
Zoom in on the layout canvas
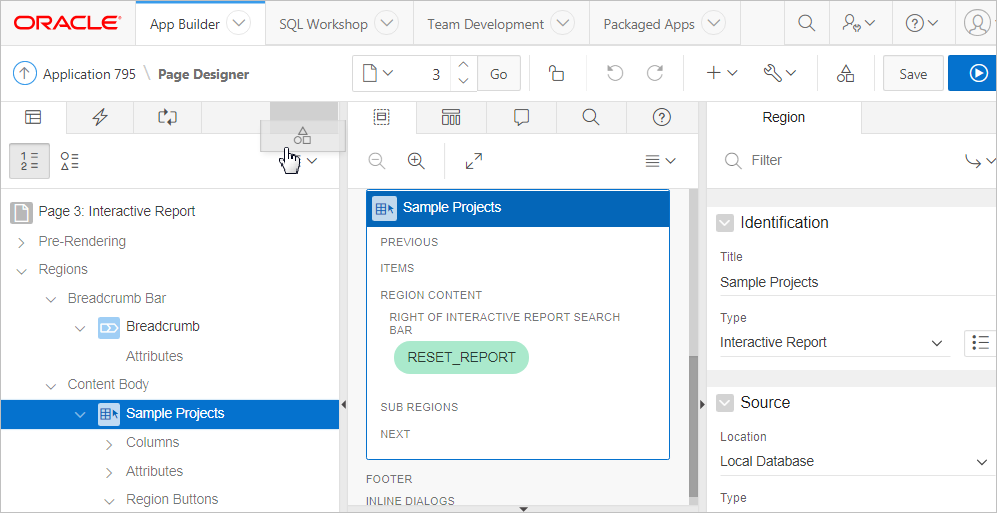tap(416, 161)
